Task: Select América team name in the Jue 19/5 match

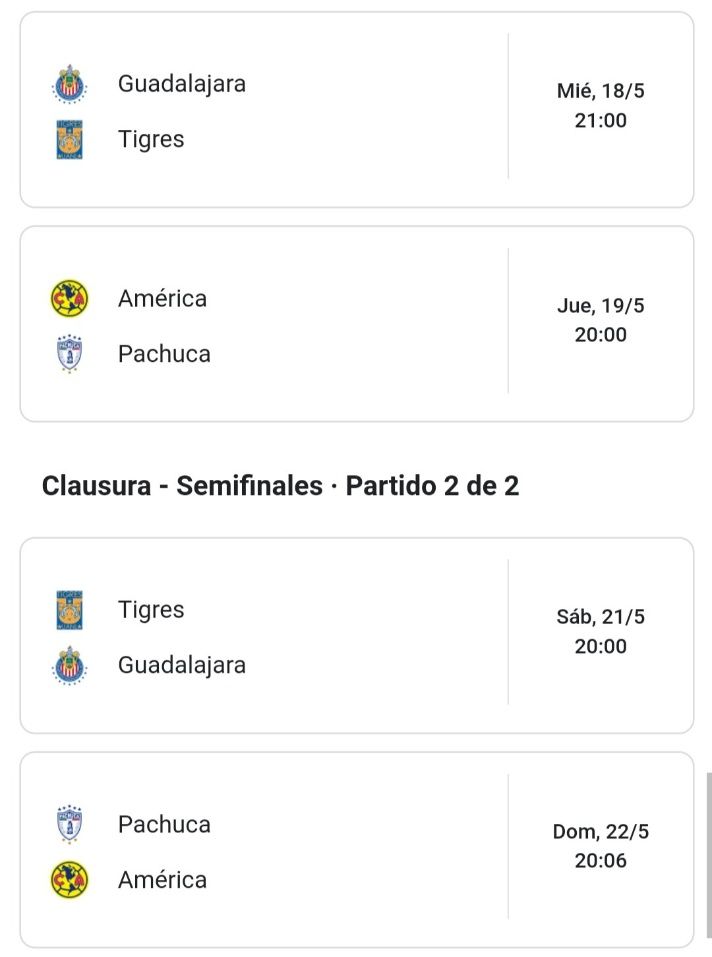Action: (162, 298)
